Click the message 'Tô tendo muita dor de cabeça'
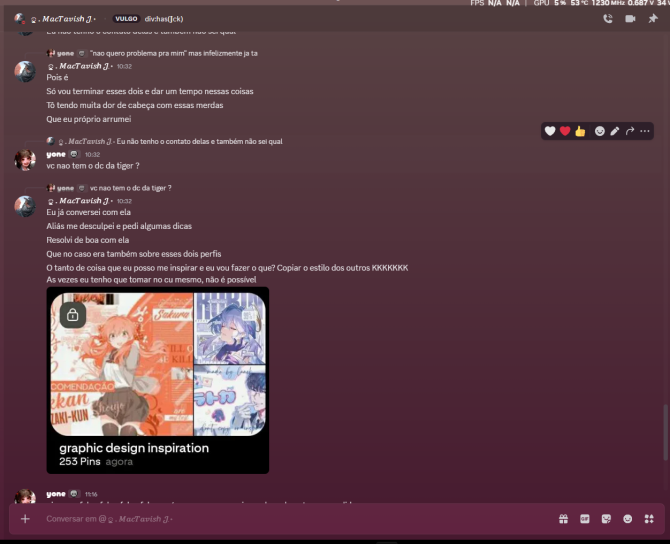 pyautogui.click(x=135, y=105)
